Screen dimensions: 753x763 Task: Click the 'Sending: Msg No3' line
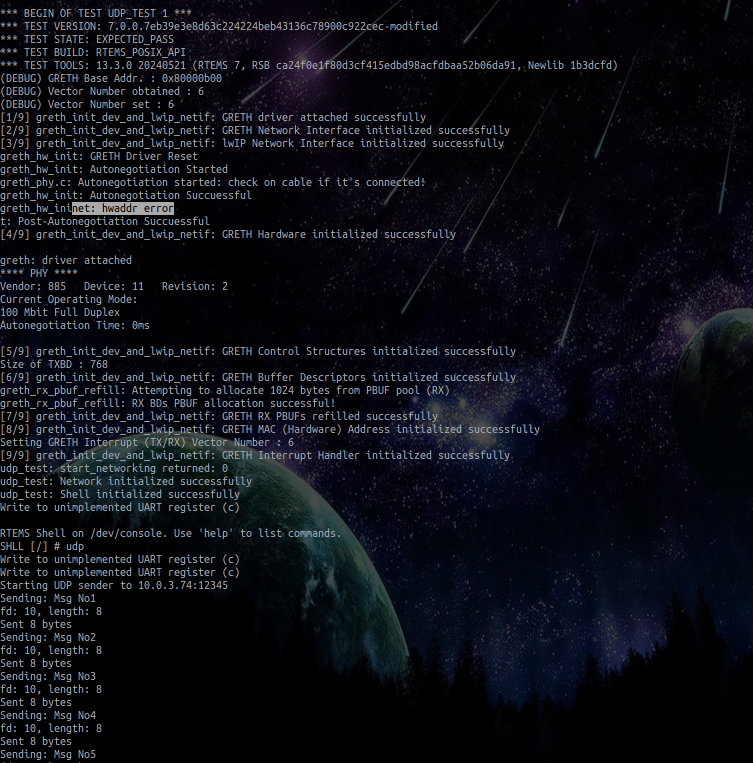pos(48,676)
